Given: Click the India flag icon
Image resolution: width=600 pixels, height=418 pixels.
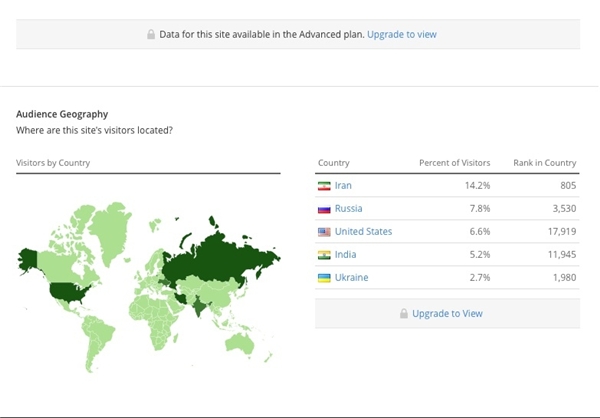Looking at the screenshot, I should point(324,255).
